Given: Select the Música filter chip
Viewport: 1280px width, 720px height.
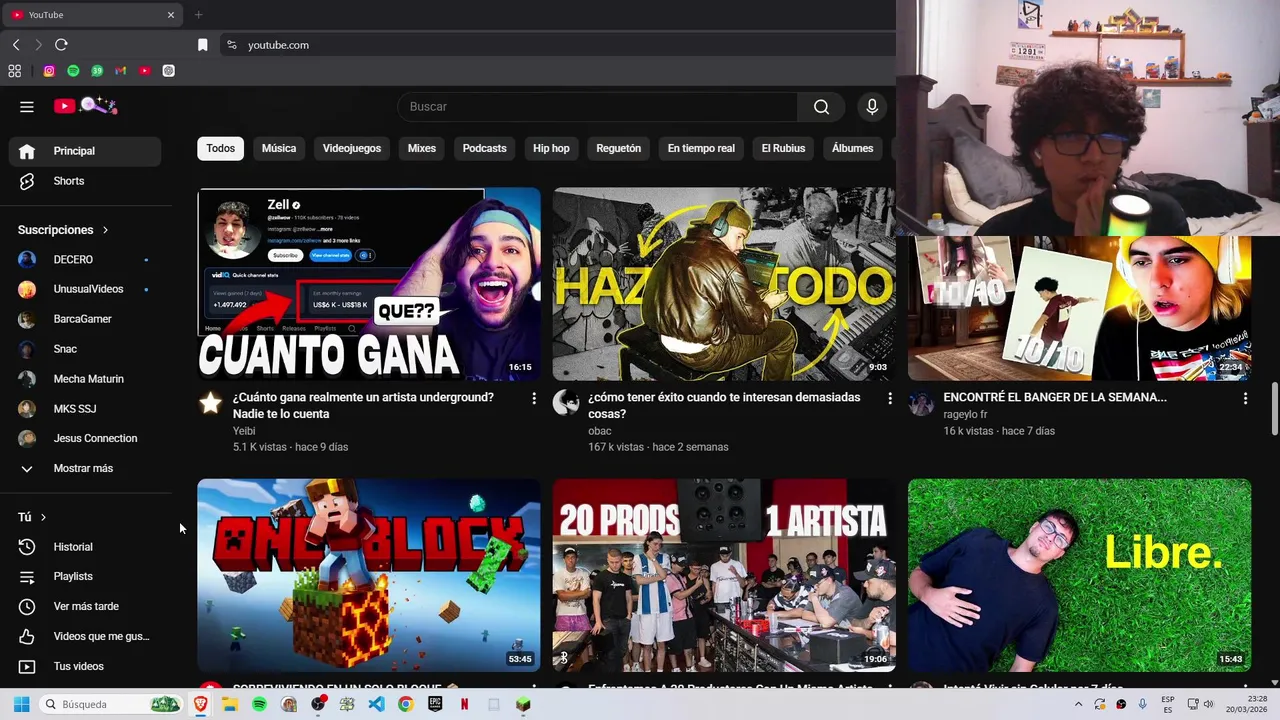Looking at the screenshot, I should (x=279, y=148).
